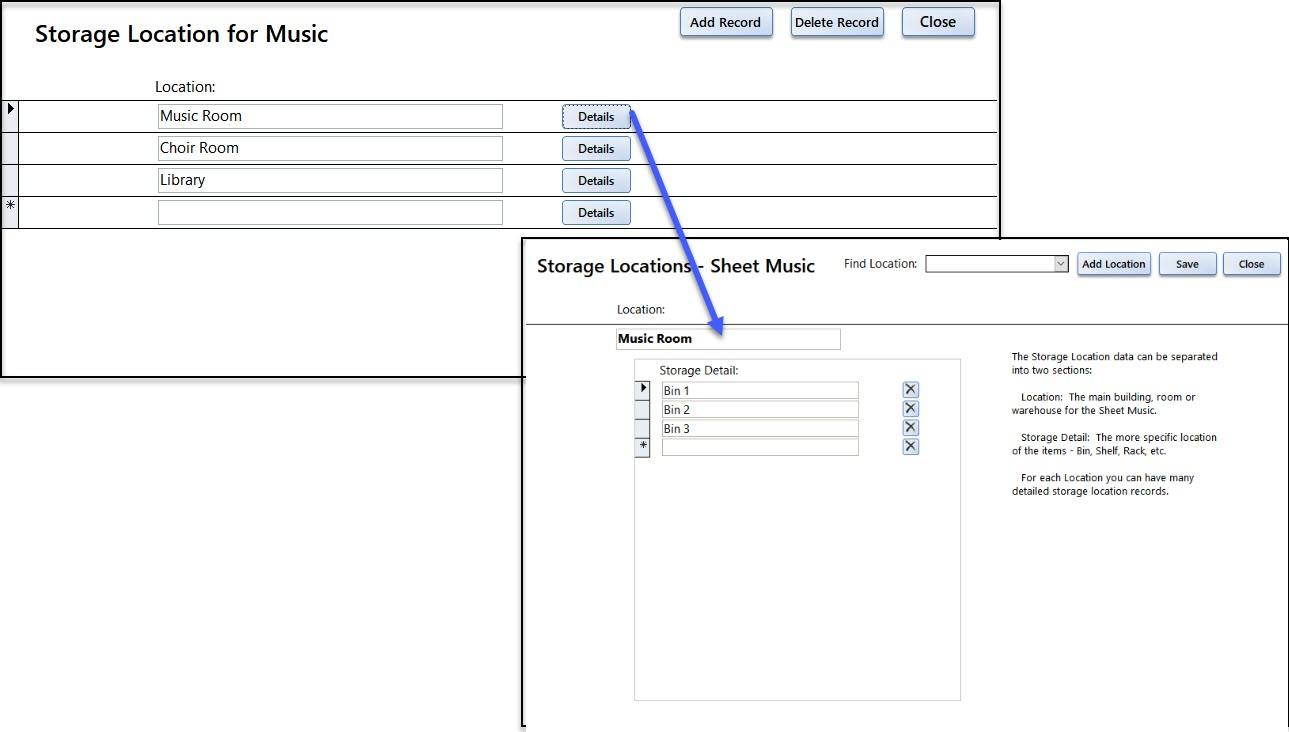The height and width of the screenshot is (732, 1289).
Task: Click the Add Record button
Action: pyautogui.click(x=725, y=22)
